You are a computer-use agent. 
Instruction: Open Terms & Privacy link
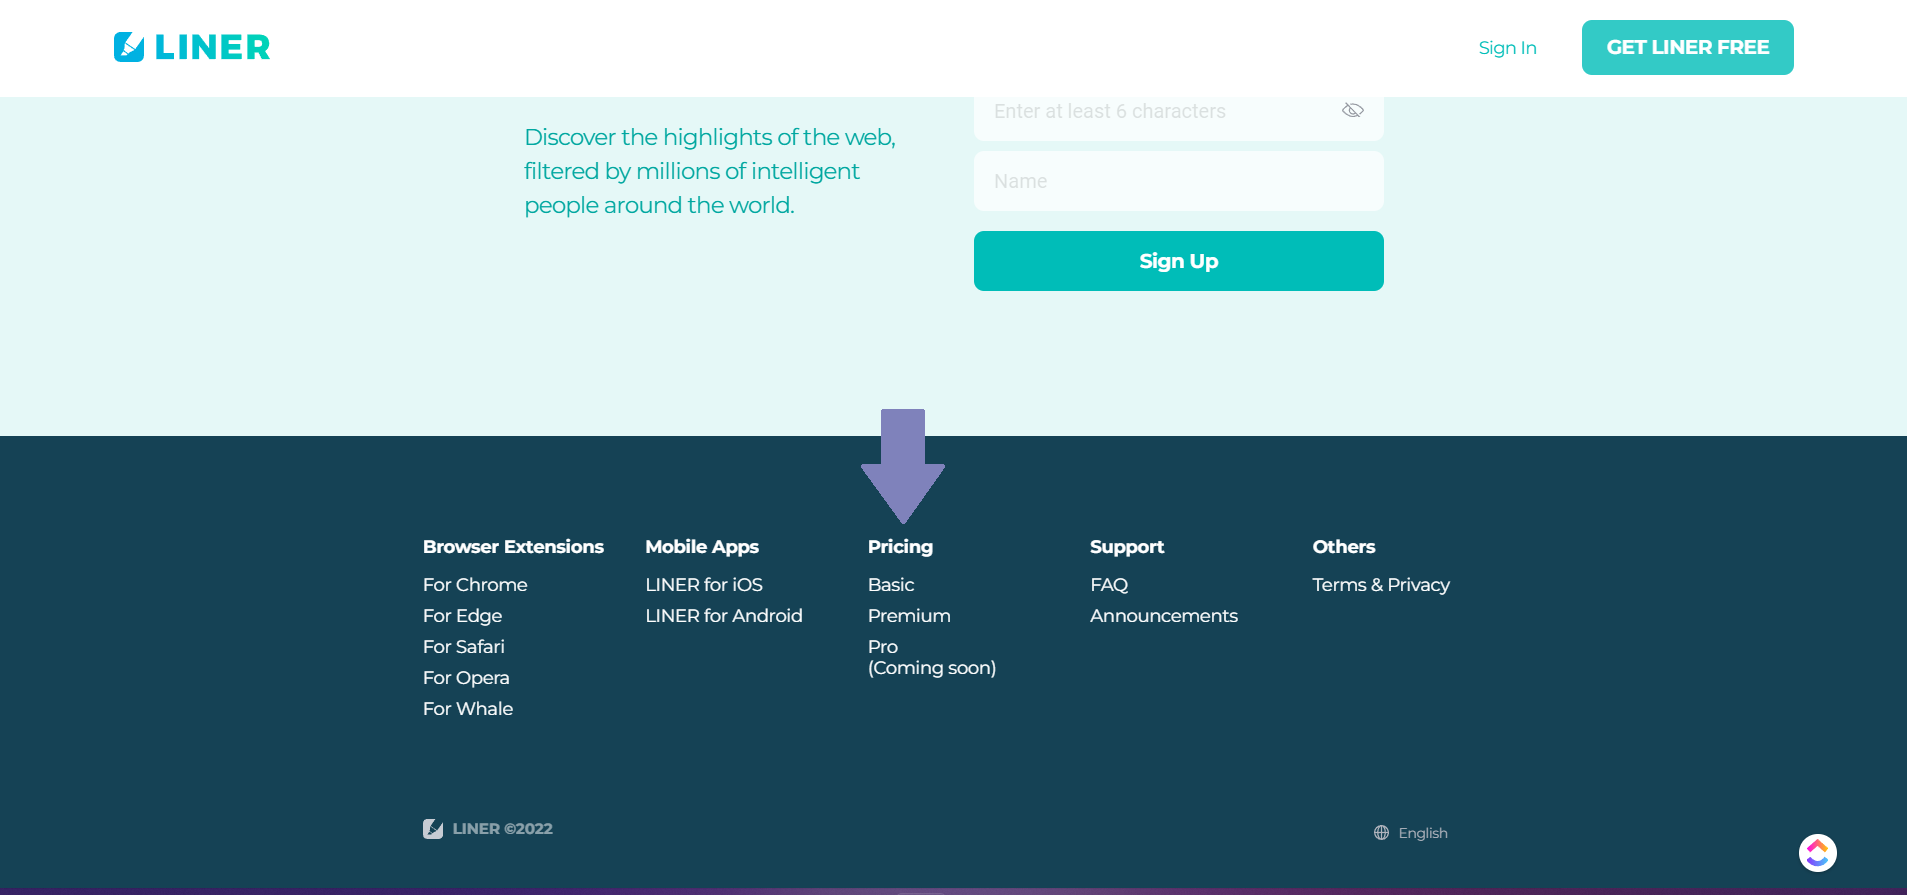click(1381, 585)
